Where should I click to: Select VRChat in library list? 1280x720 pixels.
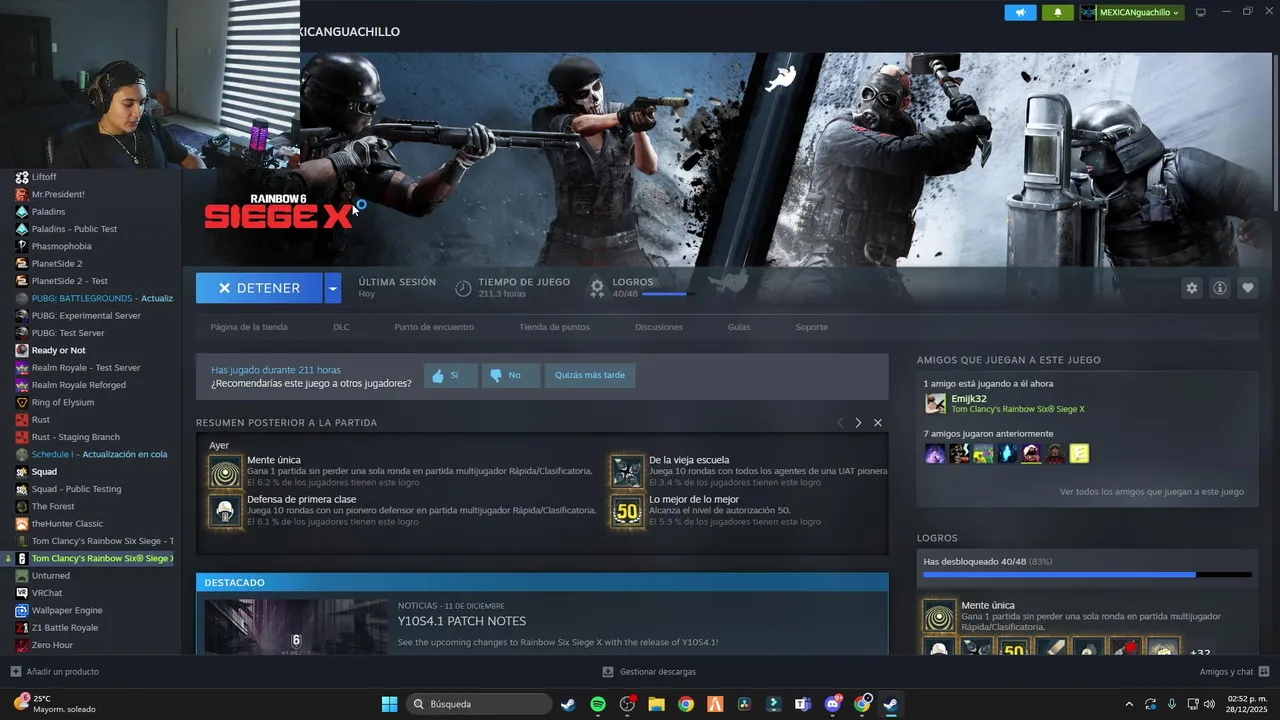pos(47,593)
